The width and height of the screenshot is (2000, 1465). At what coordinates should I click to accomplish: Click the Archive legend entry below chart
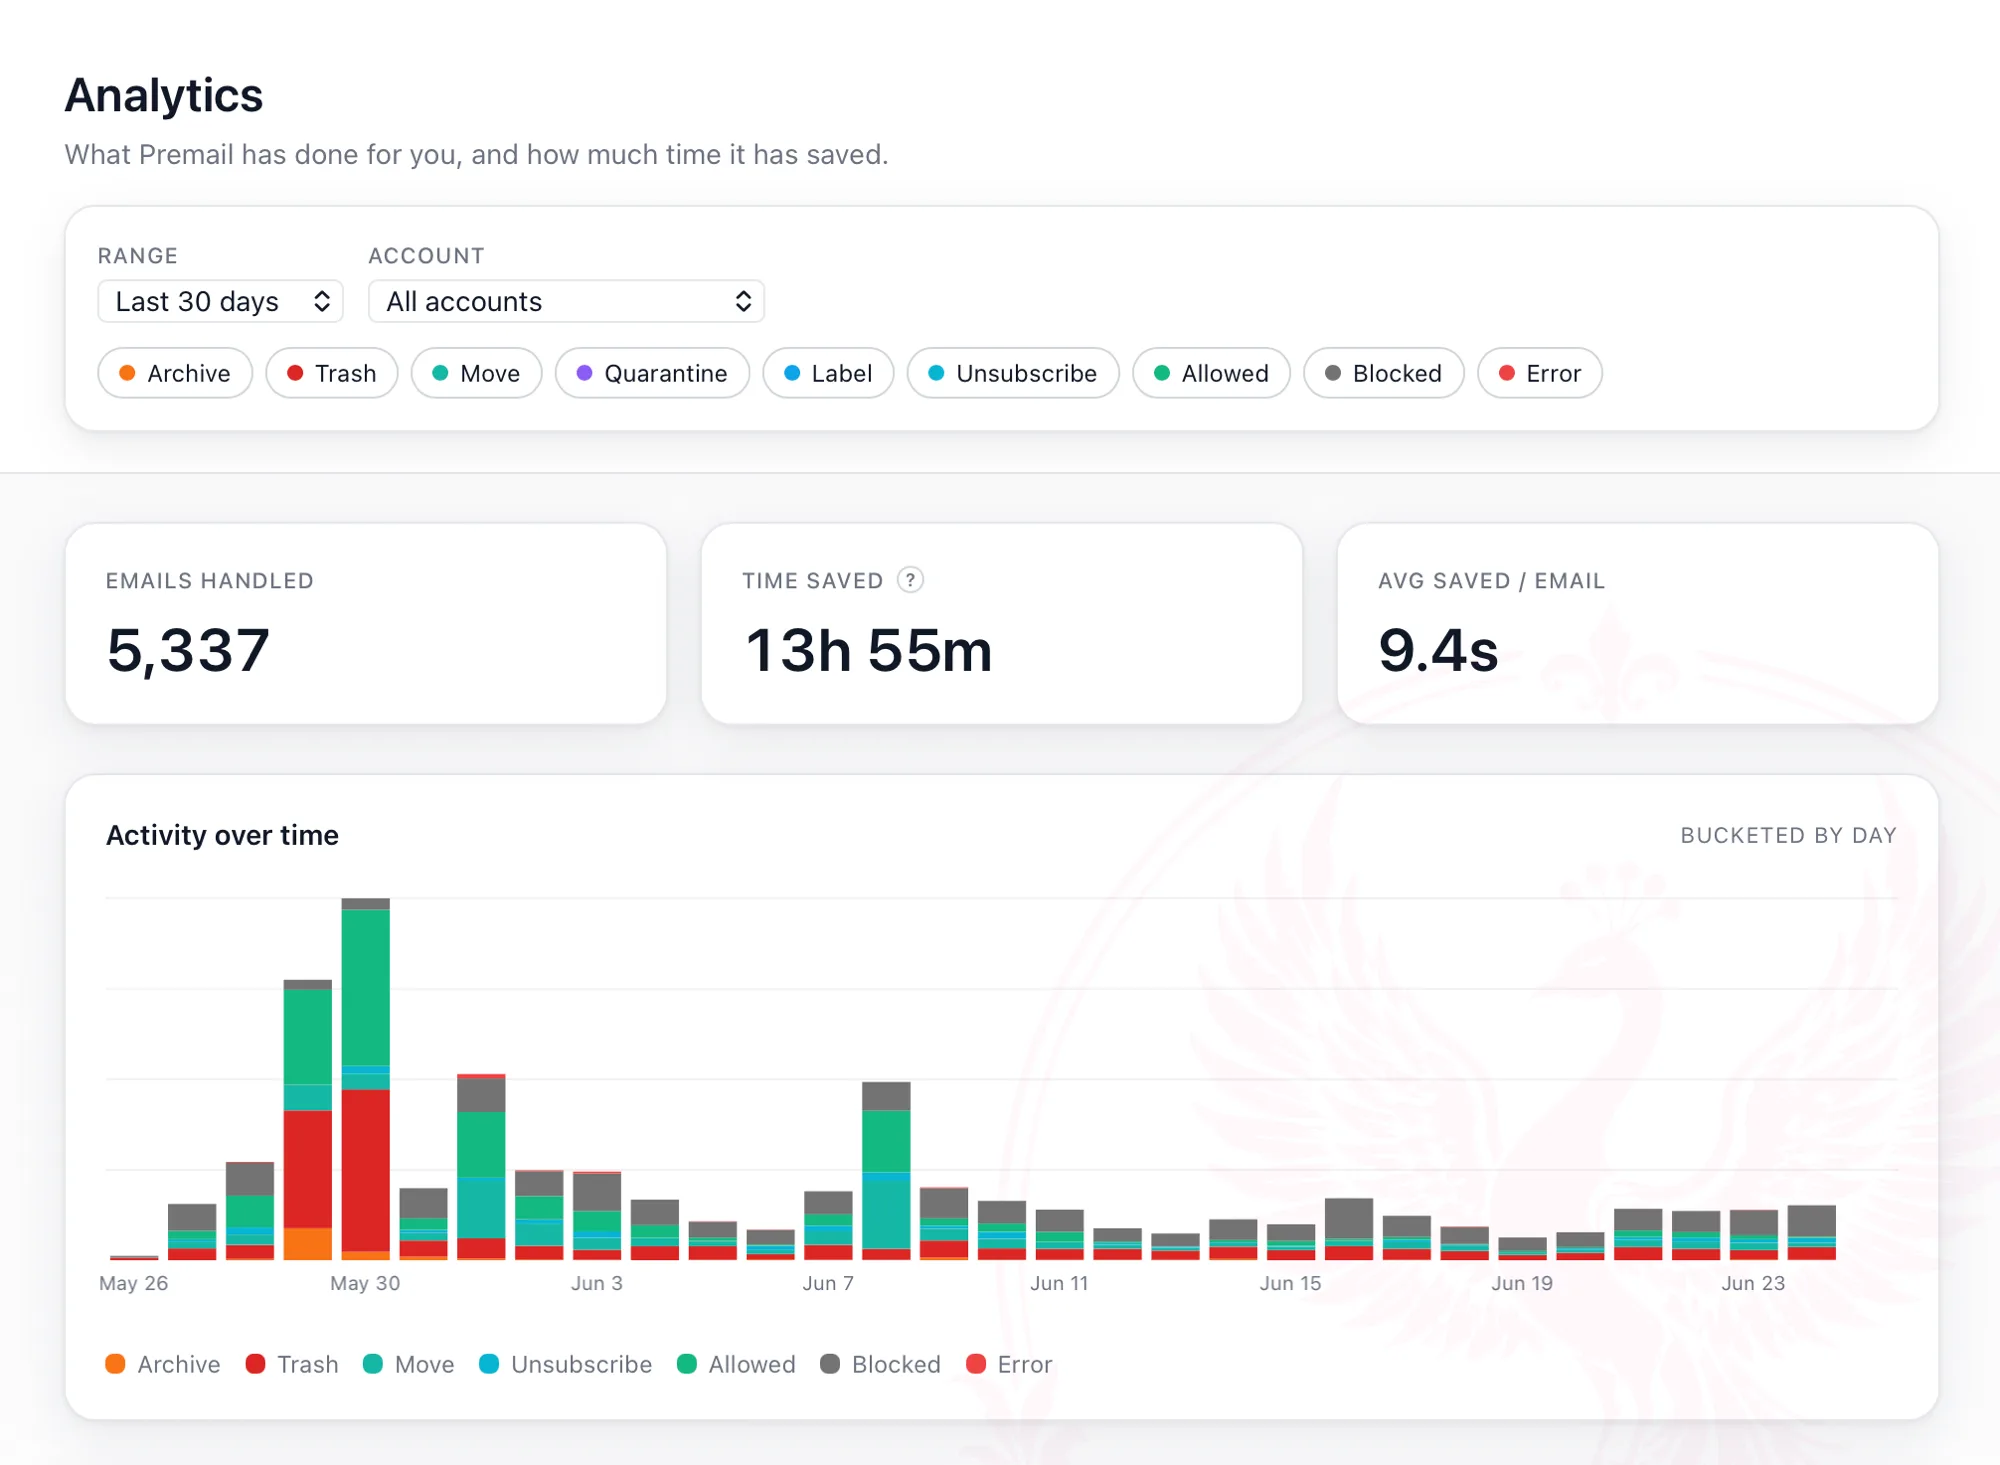click(163, 1364)
